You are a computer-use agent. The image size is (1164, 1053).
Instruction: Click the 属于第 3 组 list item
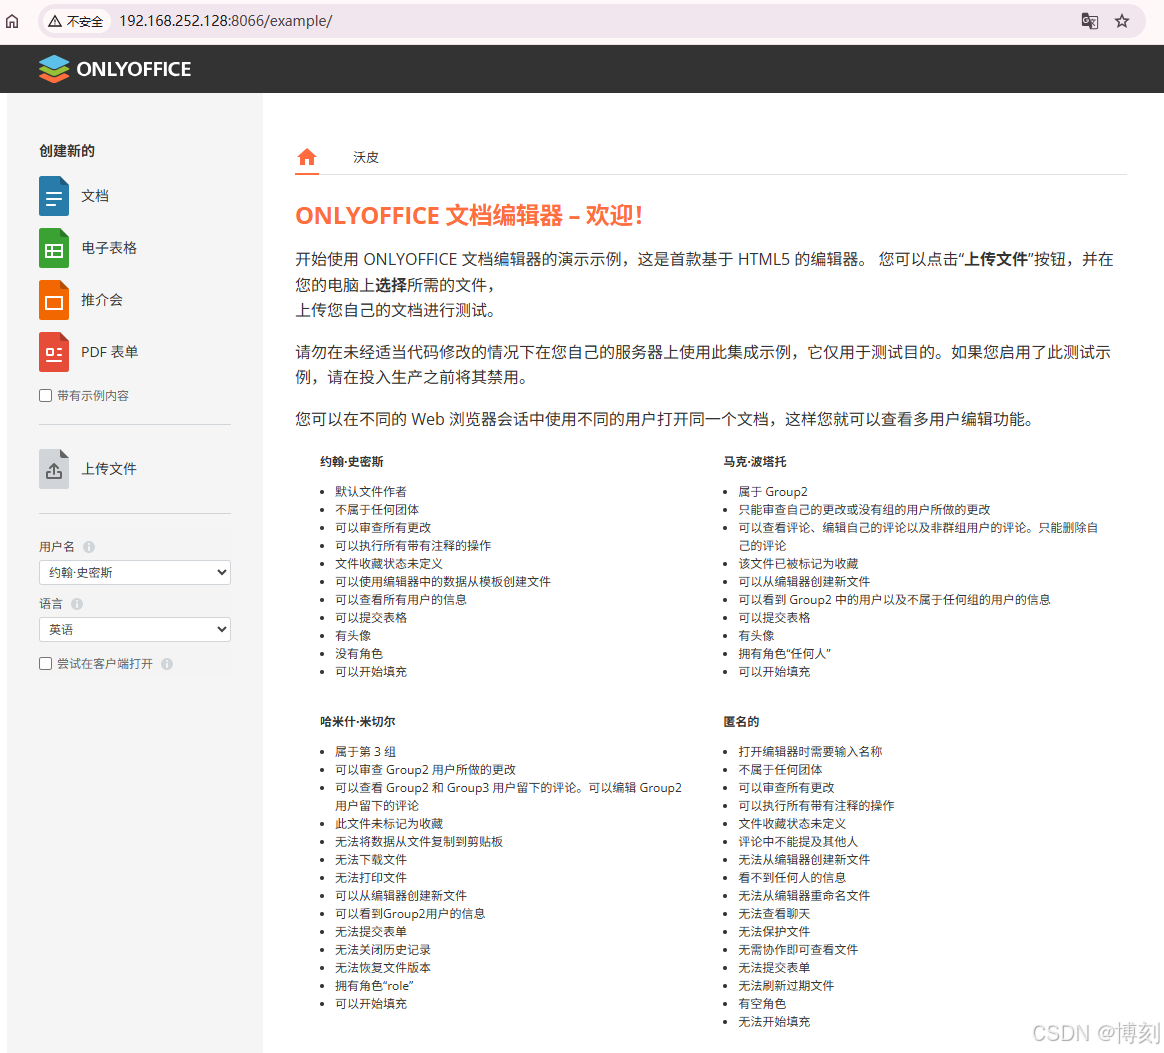[365, 752]
